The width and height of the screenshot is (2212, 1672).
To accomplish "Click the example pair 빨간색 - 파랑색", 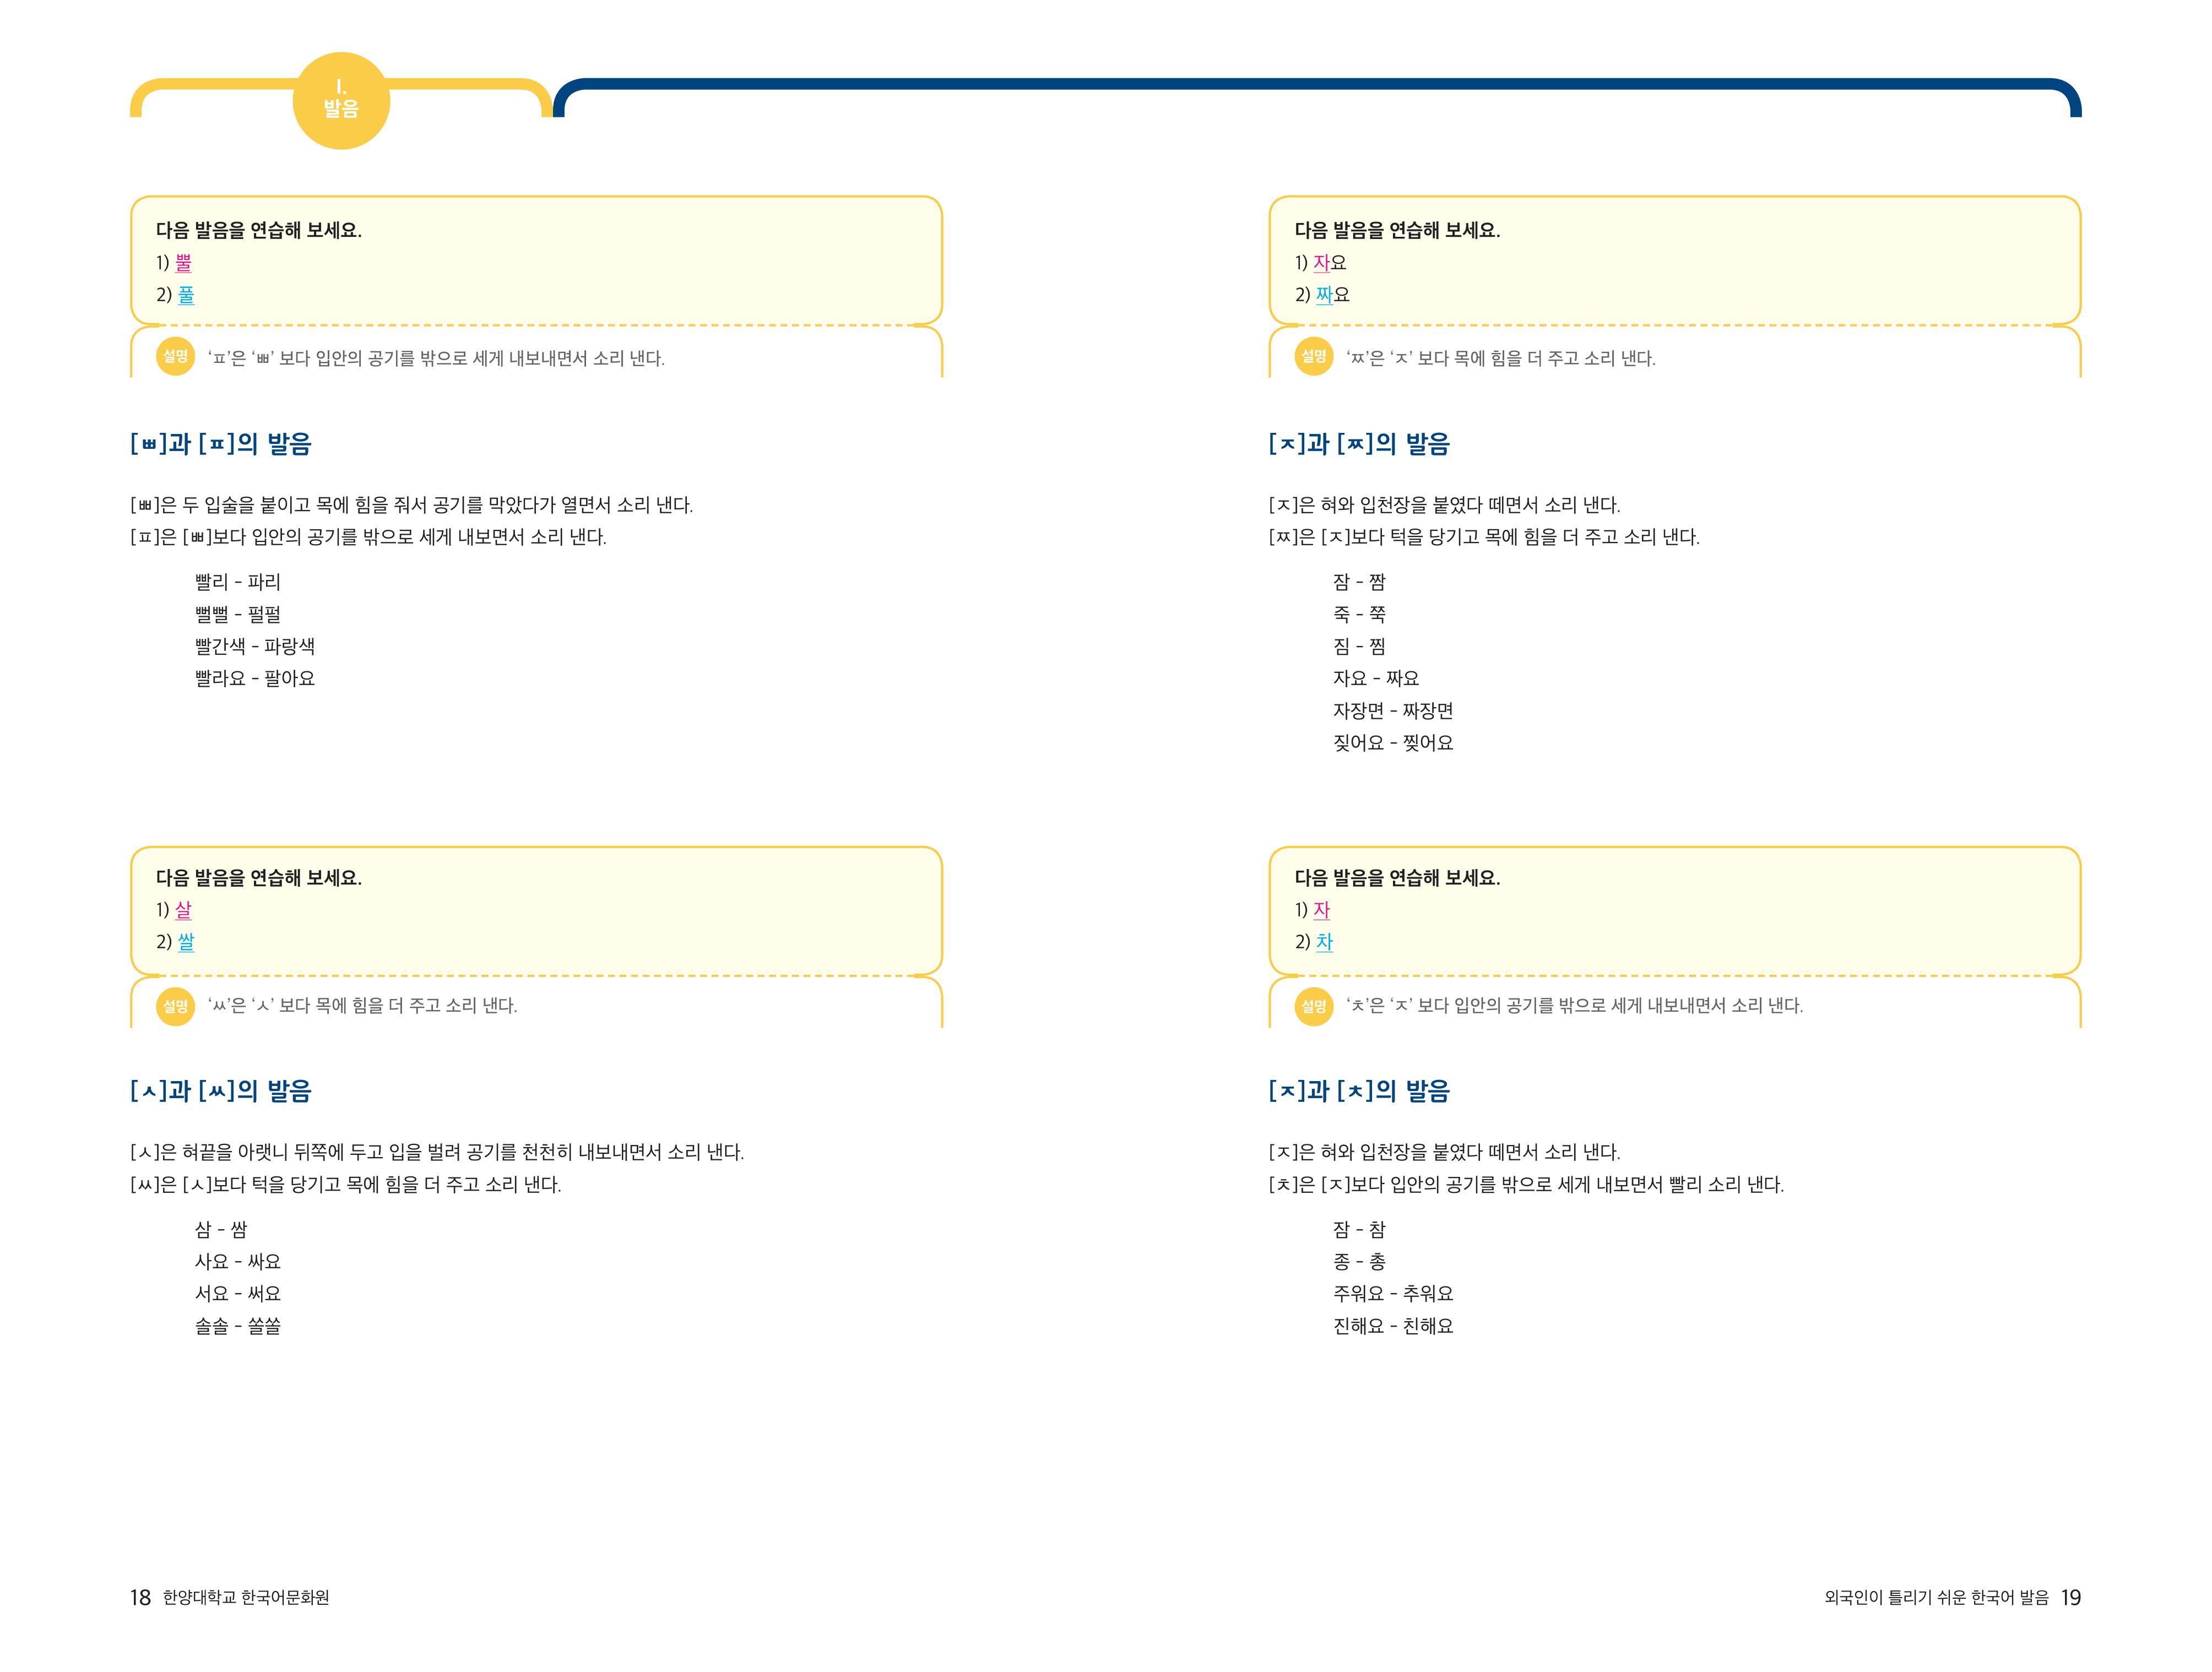I will pyautogui.click(x=255, y=647).
